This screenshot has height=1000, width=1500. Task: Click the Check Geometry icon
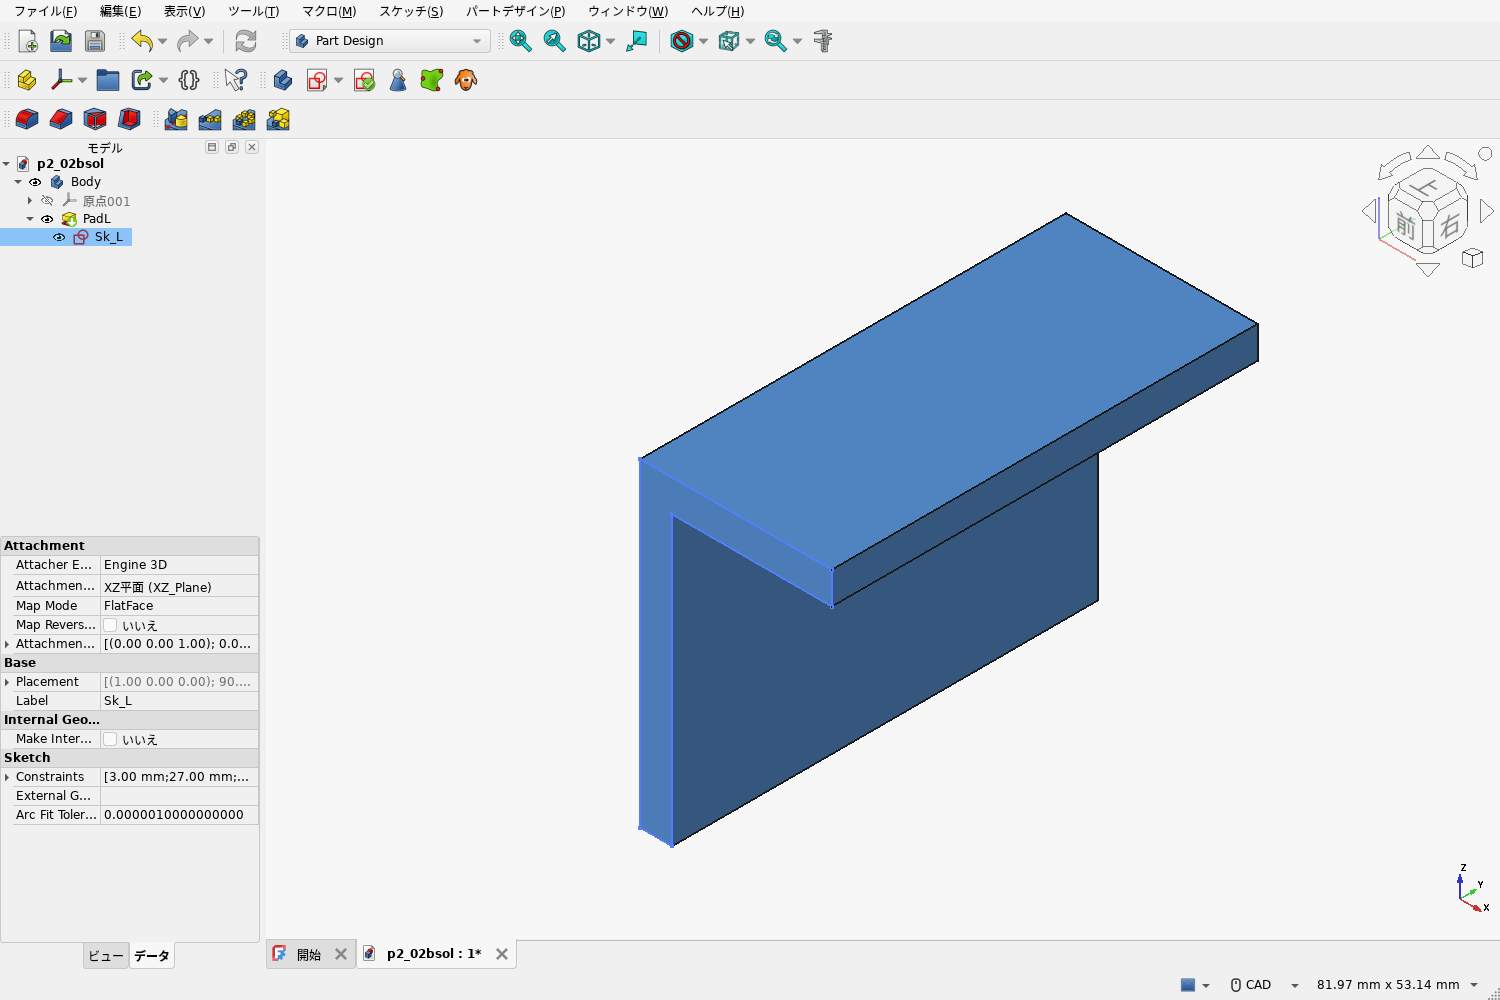398,80
